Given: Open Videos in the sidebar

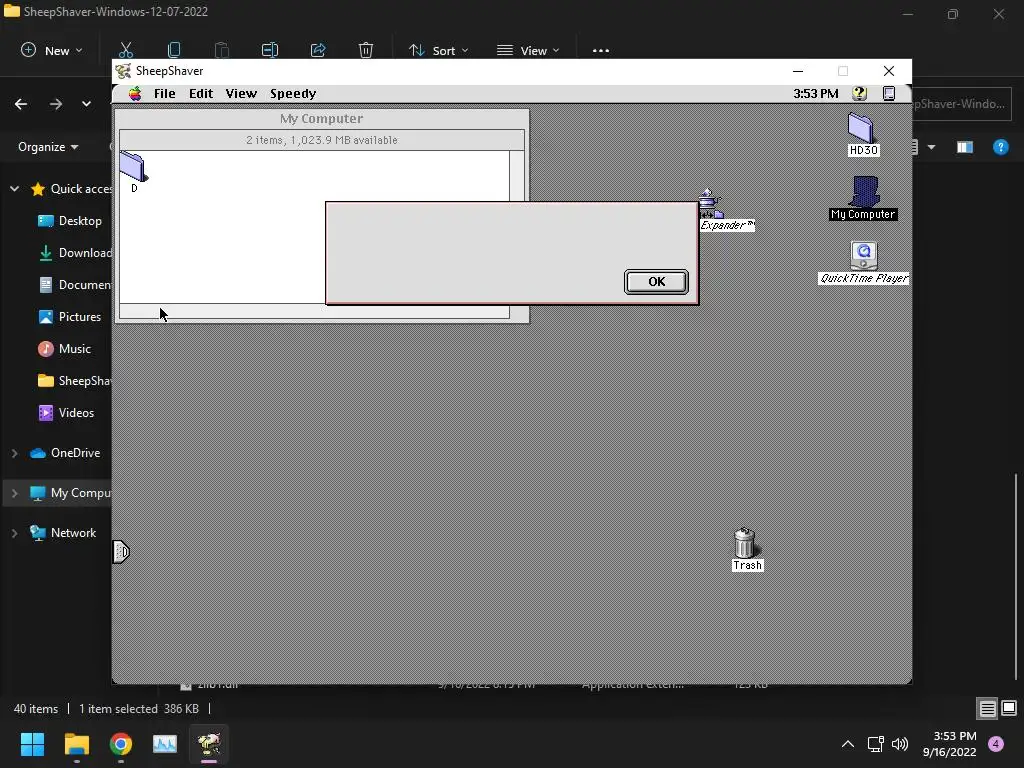Looking at the screenshot, I should 66,413.
